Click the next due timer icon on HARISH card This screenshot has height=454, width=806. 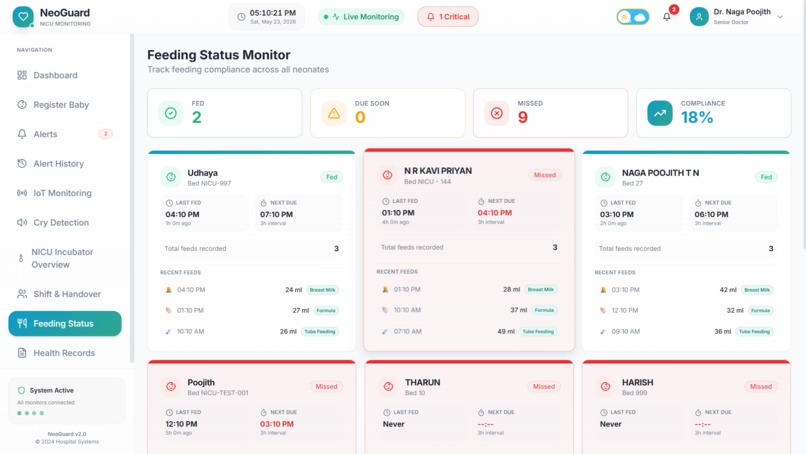(698, 412)
